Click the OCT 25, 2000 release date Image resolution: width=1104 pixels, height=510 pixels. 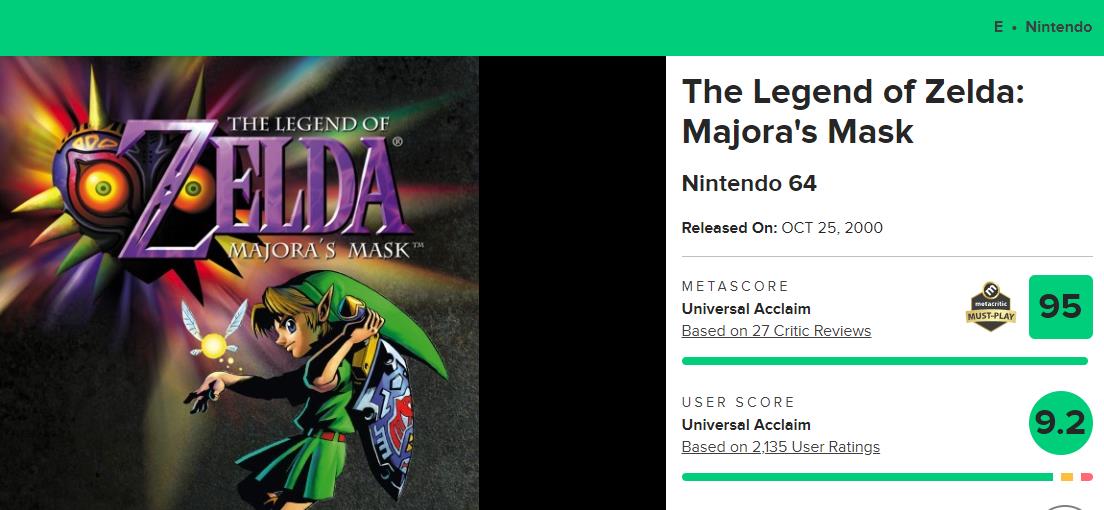point(832,228)
